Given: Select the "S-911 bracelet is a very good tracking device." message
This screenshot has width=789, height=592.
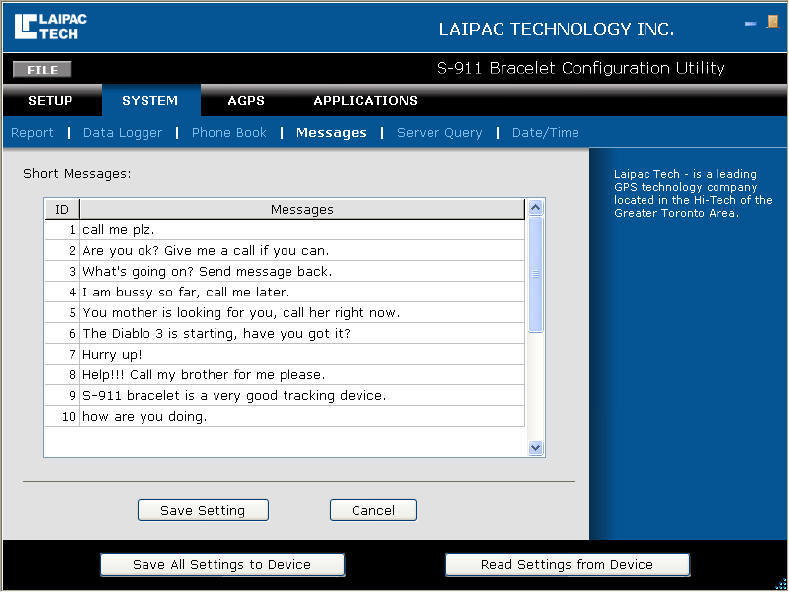Looking at the screenshot, I should tap(302, 396).
